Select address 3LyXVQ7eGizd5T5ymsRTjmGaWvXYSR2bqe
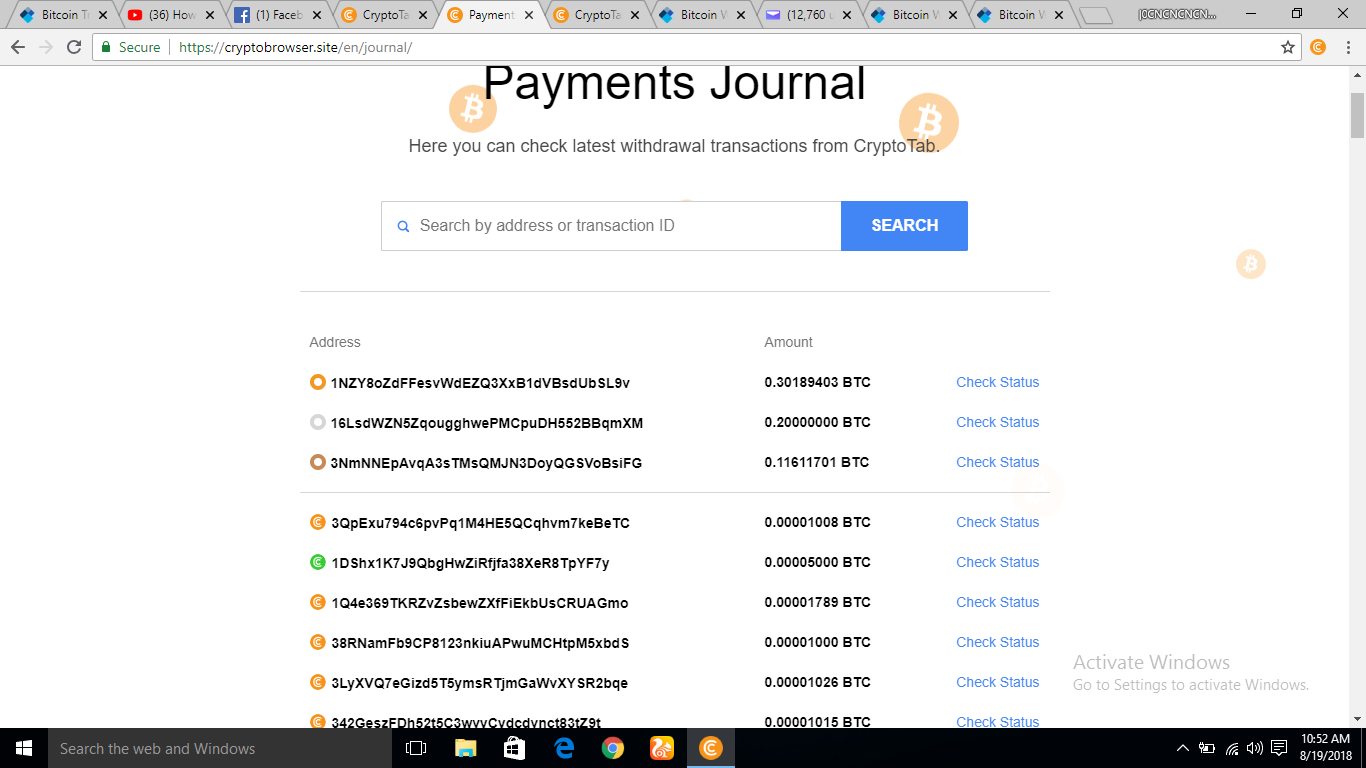This screenshot has width=1366, height=768. [480, 683]
